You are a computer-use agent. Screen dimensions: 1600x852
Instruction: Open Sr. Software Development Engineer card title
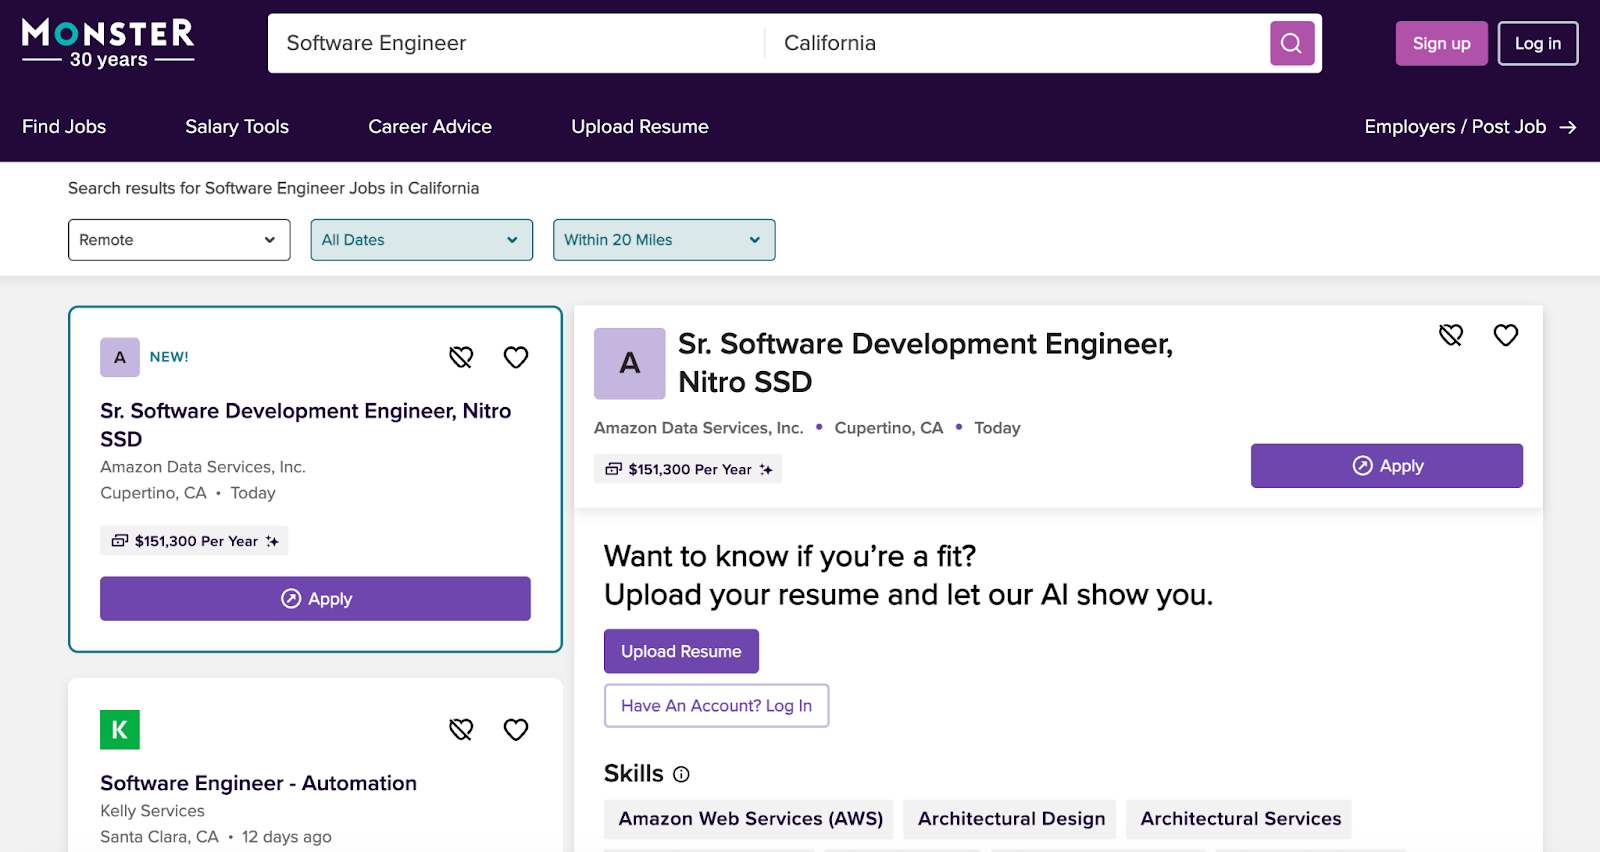306,425
